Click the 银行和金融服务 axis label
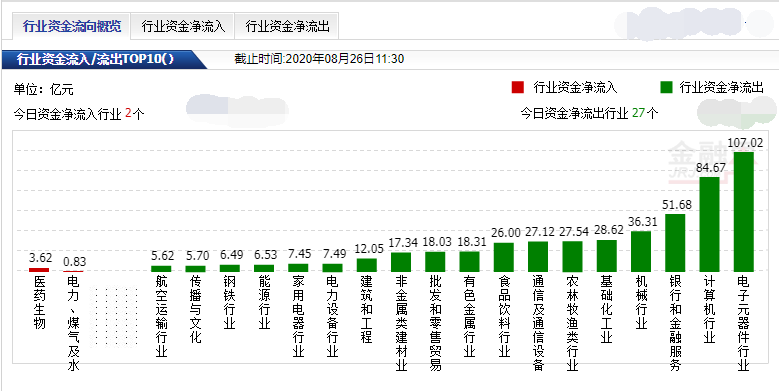The image size is (779, 391). 675,323
